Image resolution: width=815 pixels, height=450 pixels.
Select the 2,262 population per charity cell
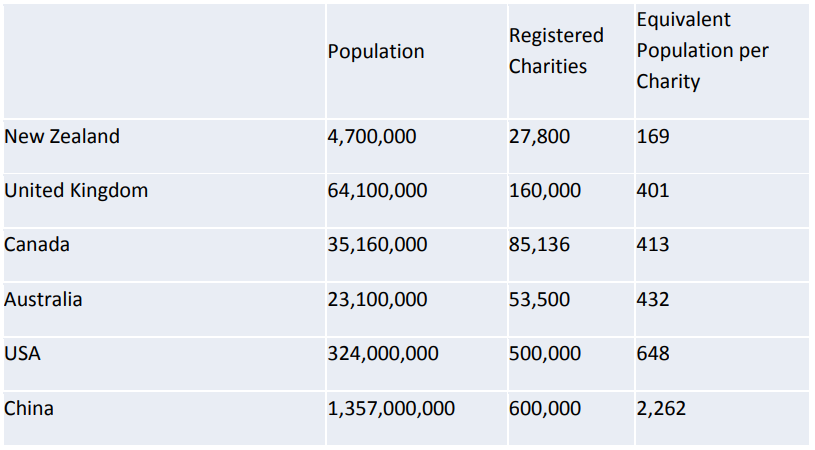coord(661,408)
